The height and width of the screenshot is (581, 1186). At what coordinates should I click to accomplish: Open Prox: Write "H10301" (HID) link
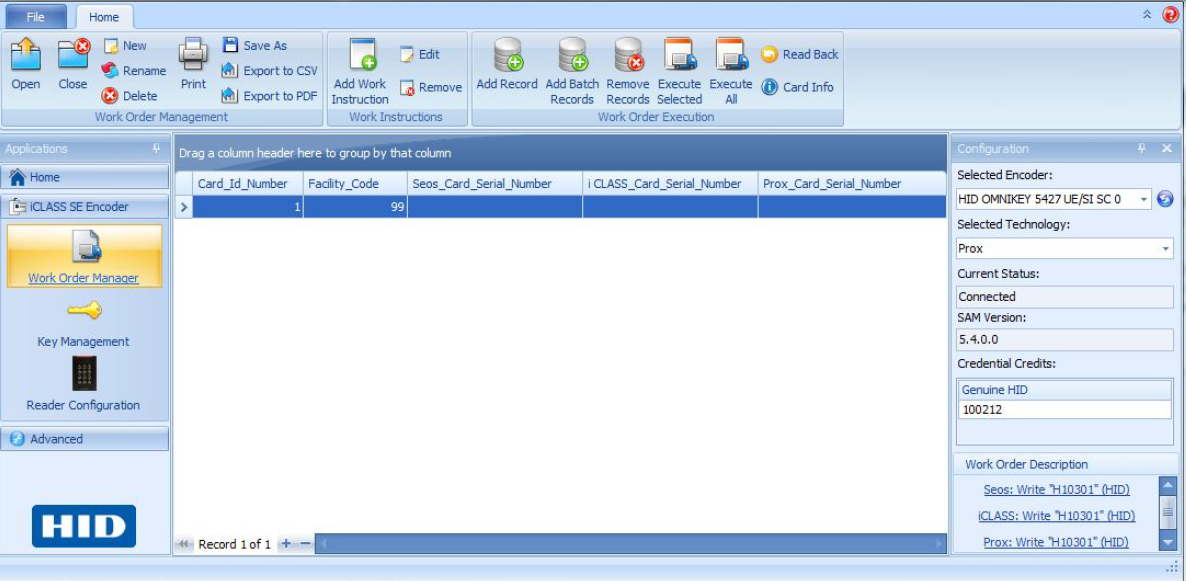[1057, 542]
